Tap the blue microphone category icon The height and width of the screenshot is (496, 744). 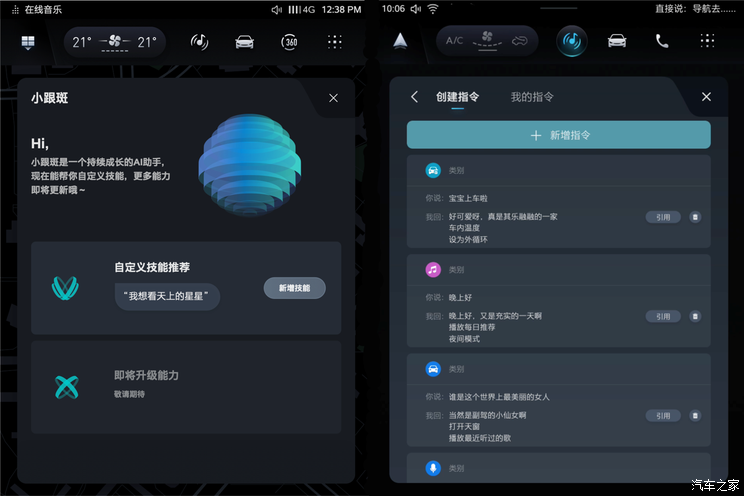coord(433,468)
